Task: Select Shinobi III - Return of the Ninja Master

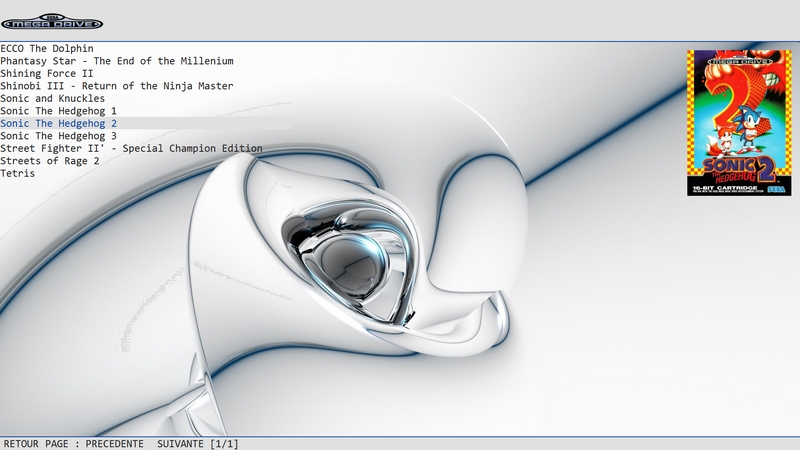Action: click(117, 86)
